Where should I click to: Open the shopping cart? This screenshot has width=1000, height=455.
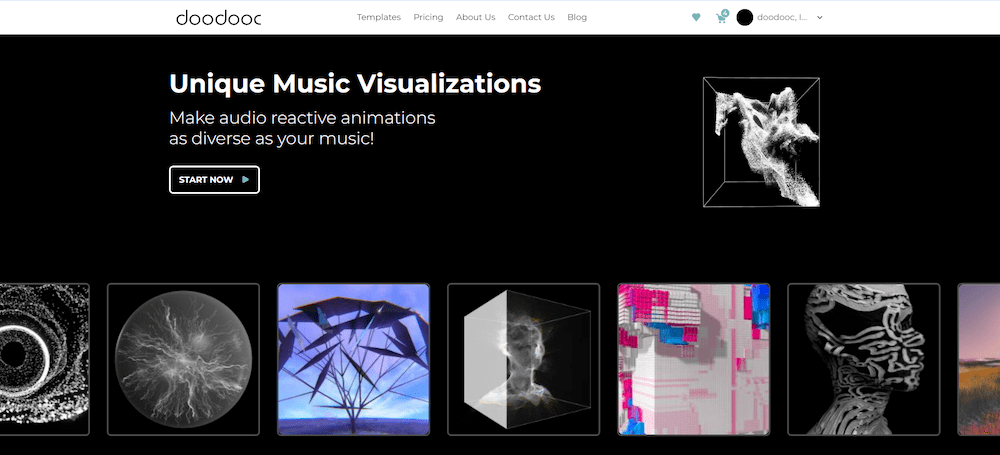tap(721, 17)
